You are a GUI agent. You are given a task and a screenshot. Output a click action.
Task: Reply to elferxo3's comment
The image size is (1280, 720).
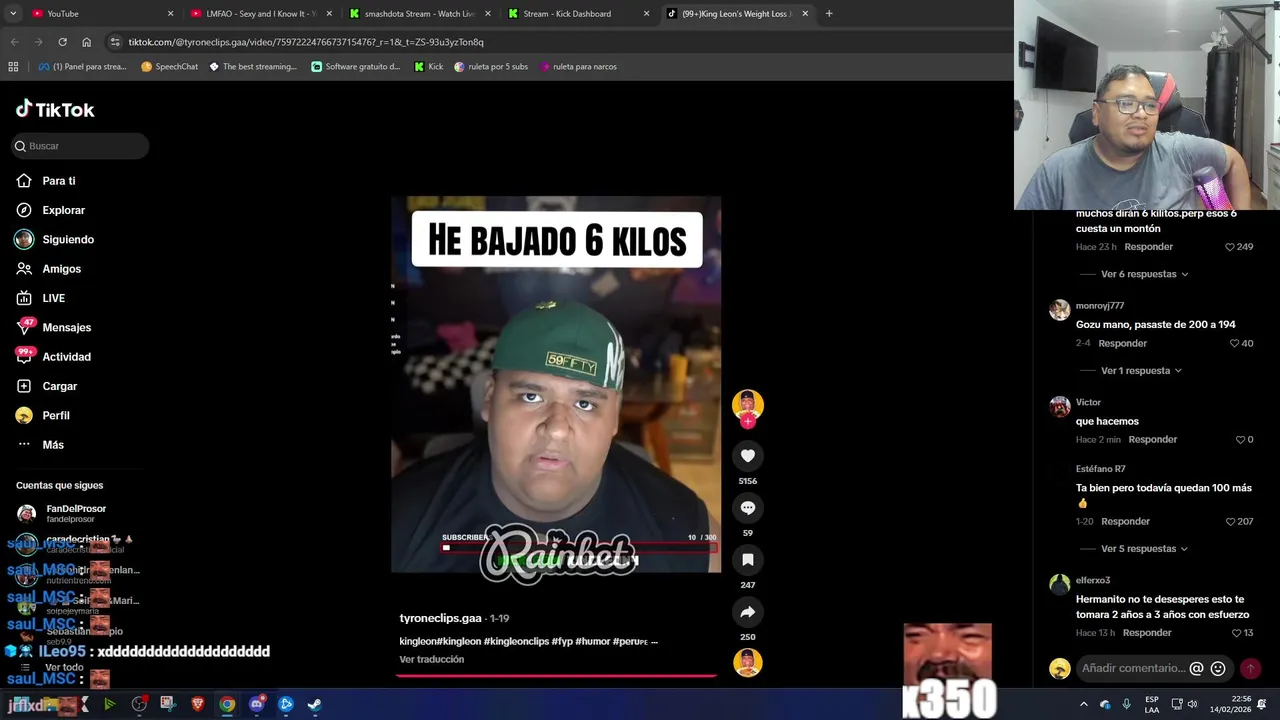point(1147,633)
